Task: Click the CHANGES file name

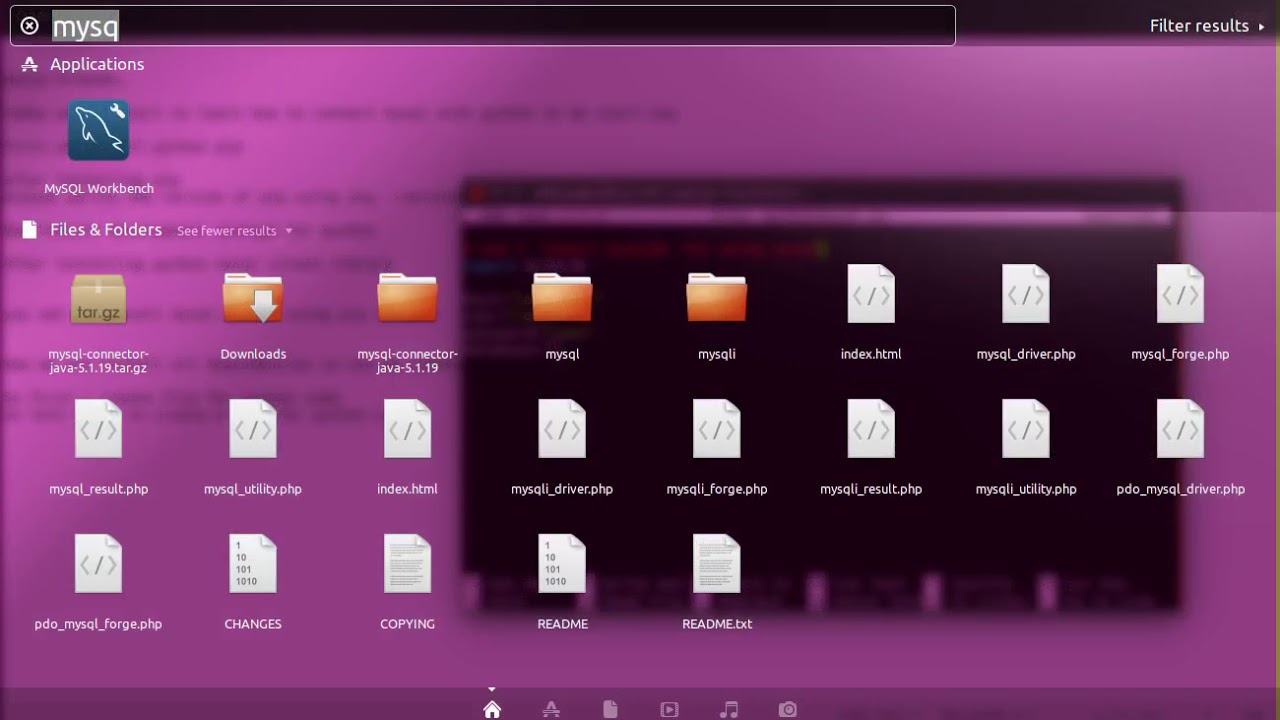Action: pyautogui.click(x=253, y=624)
